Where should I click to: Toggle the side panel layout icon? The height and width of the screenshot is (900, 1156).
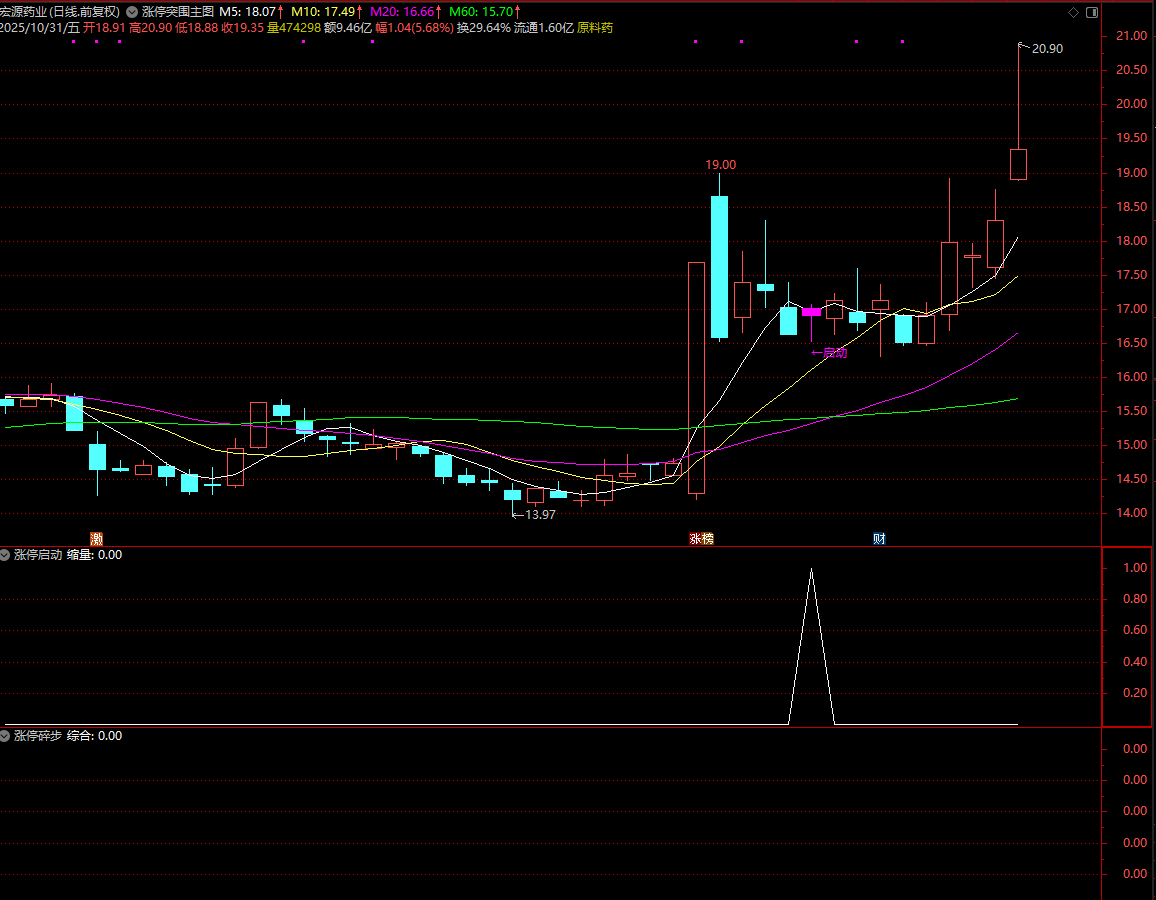point(1091,12)
